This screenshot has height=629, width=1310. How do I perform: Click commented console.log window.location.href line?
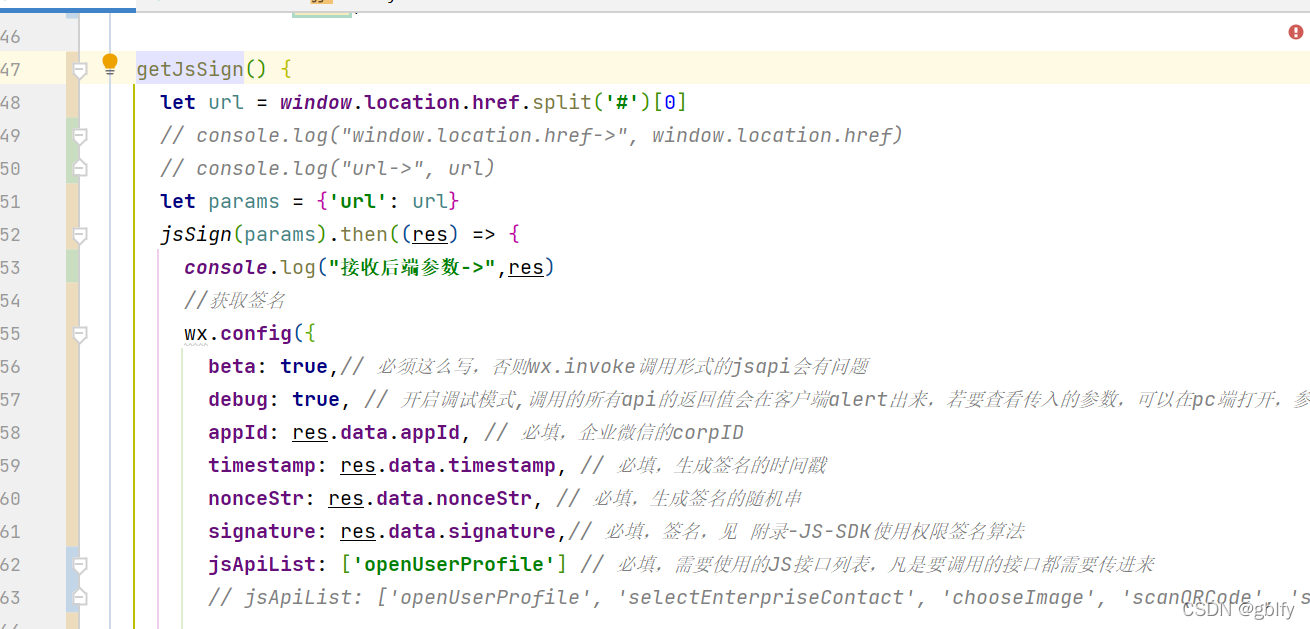pyautogui.click(x=531, y=136)
